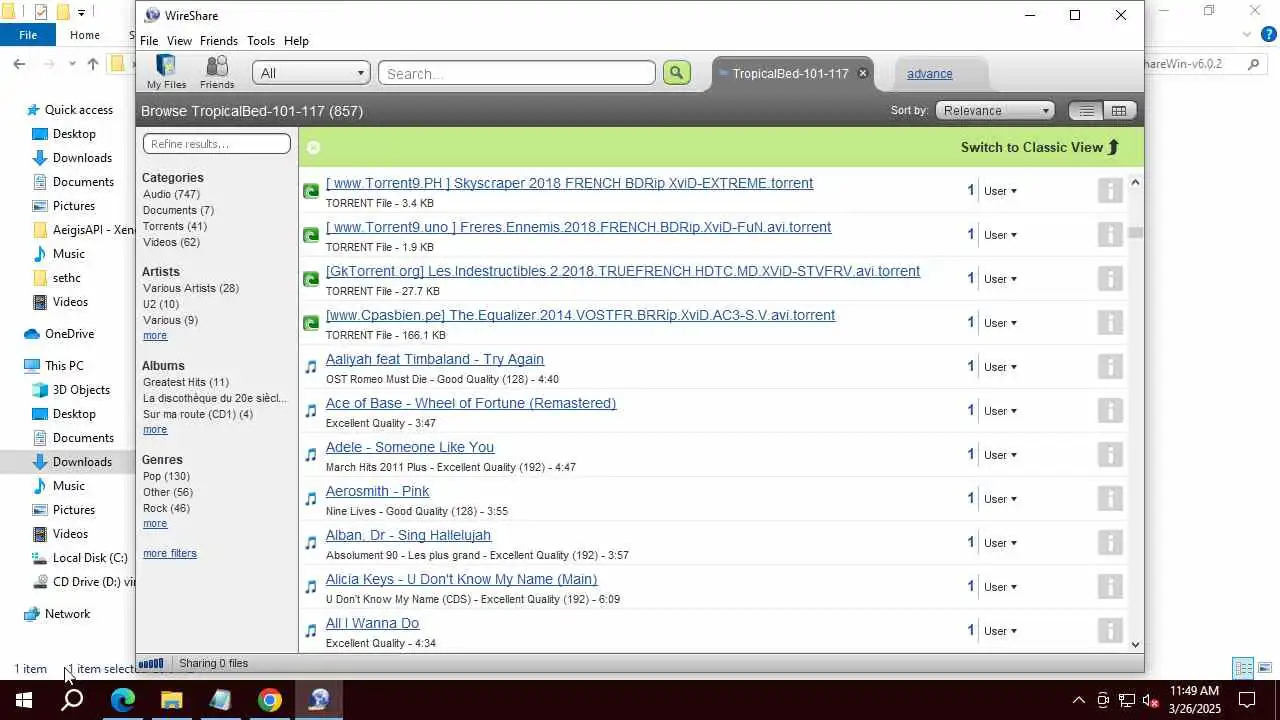Filter by Videos (62) category

171,242
